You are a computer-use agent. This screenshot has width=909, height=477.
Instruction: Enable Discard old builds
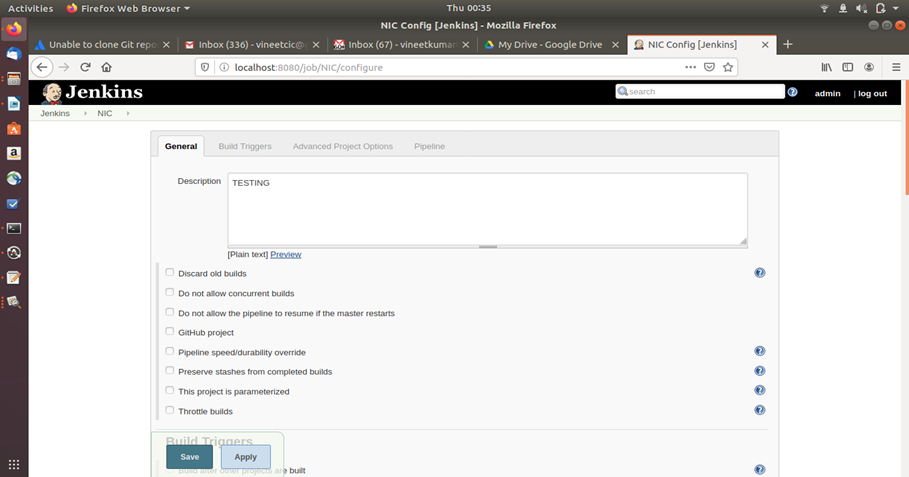(169, 272)
